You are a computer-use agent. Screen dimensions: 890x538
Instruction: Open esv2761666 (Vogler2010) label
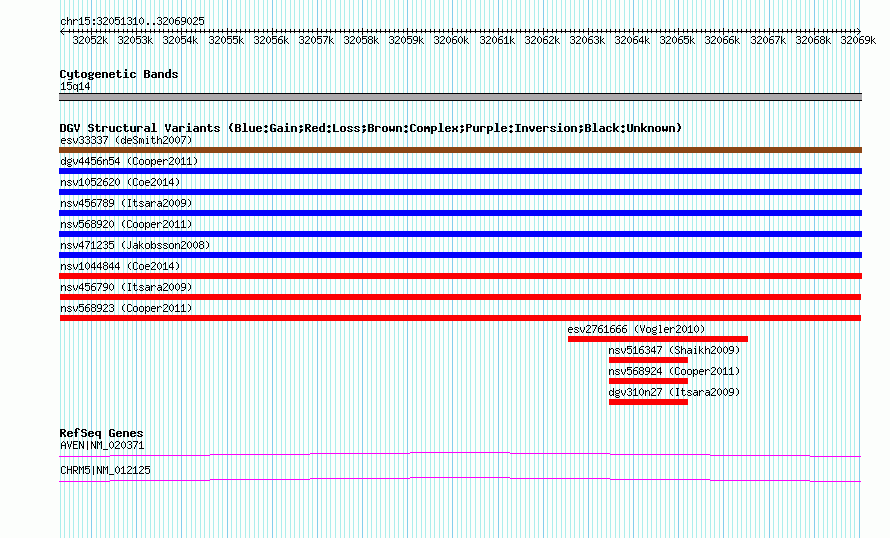coord(636,329)
